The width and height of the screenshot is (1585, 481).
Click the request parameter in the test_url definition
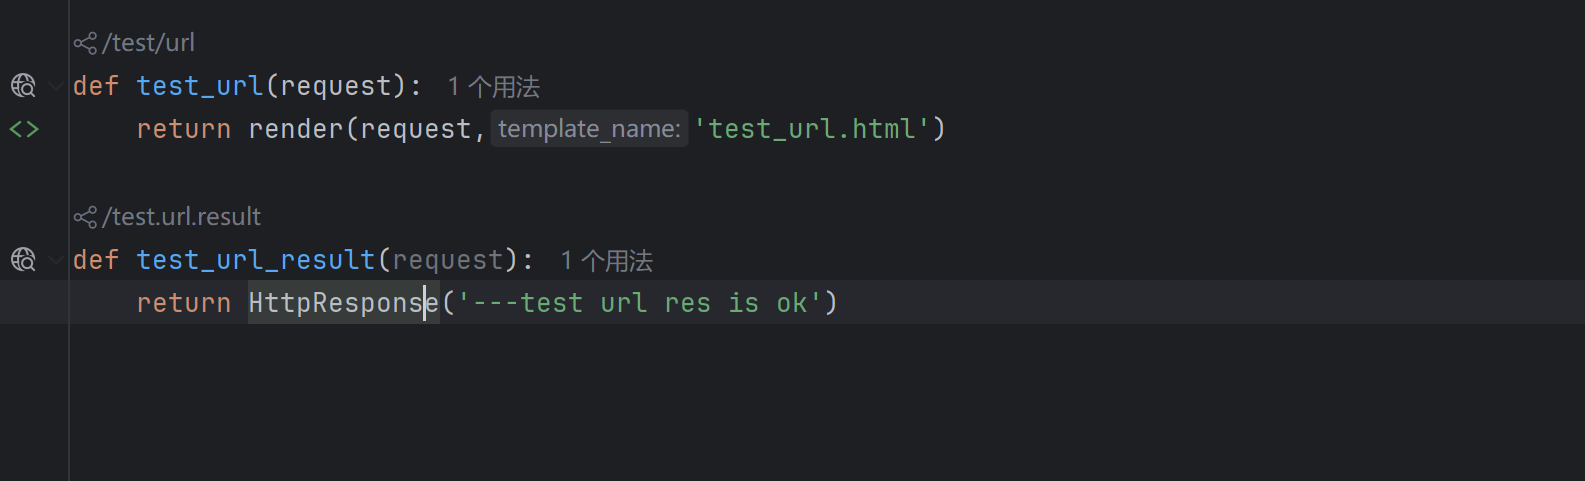pos(335,86)
